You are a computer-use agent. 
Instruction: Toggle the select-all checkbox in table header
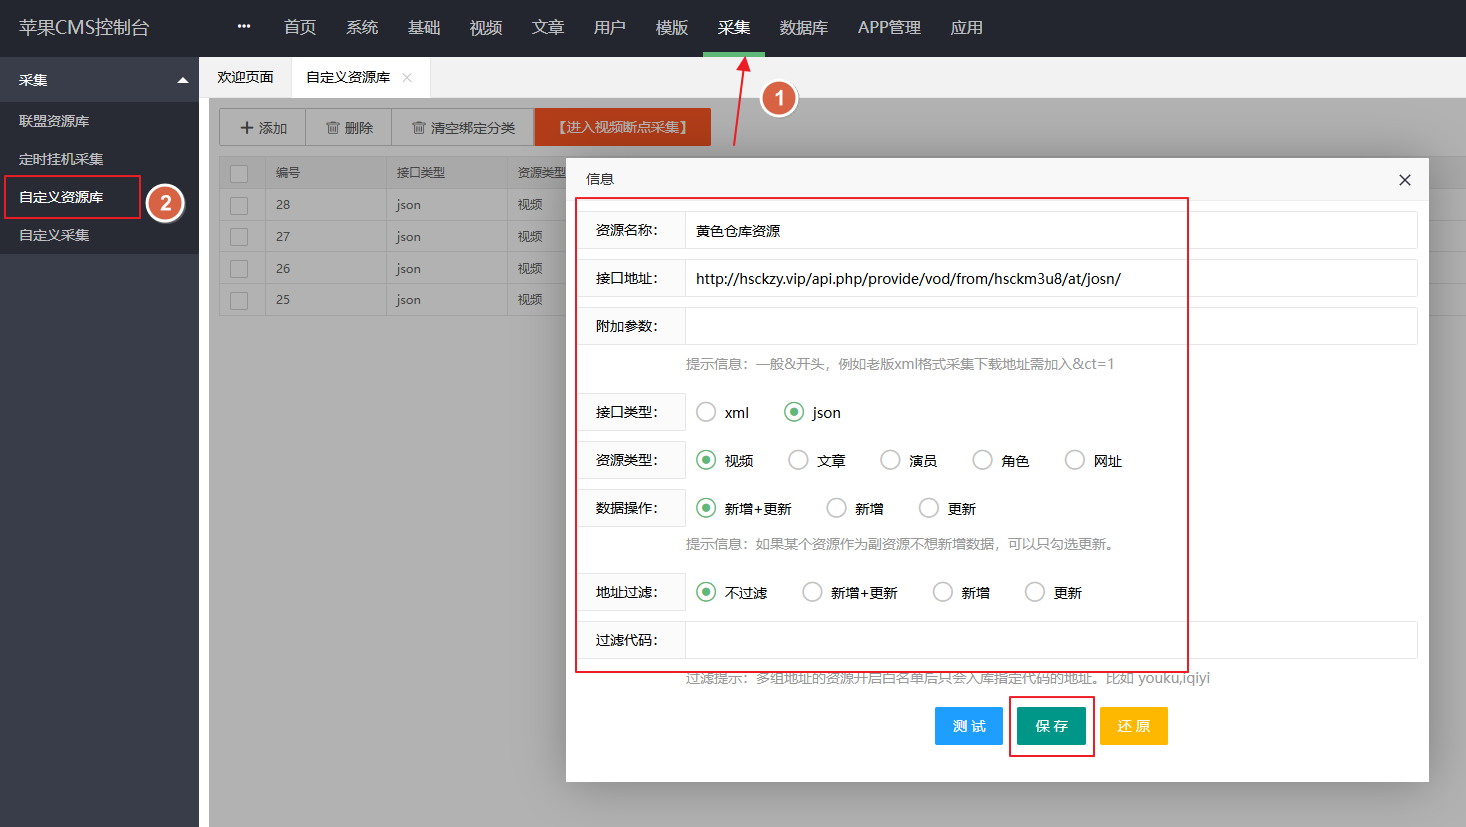pyautogui.click(x=239, y=173)
